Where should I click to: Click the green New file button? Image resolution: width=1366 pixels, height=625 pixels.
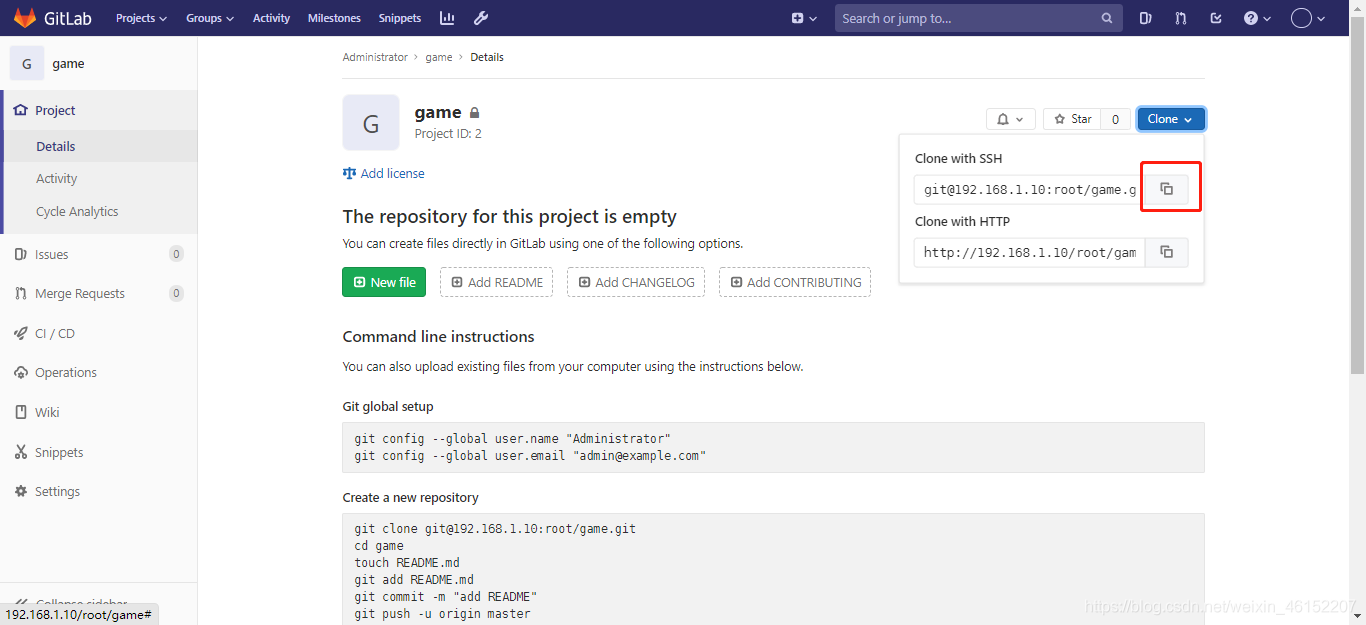pyautogui.click(x=384, y=282)
